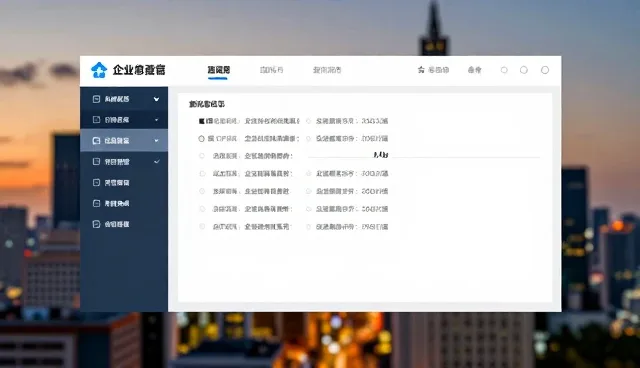Click the second sidebar item's icon

tap(96, 120)
